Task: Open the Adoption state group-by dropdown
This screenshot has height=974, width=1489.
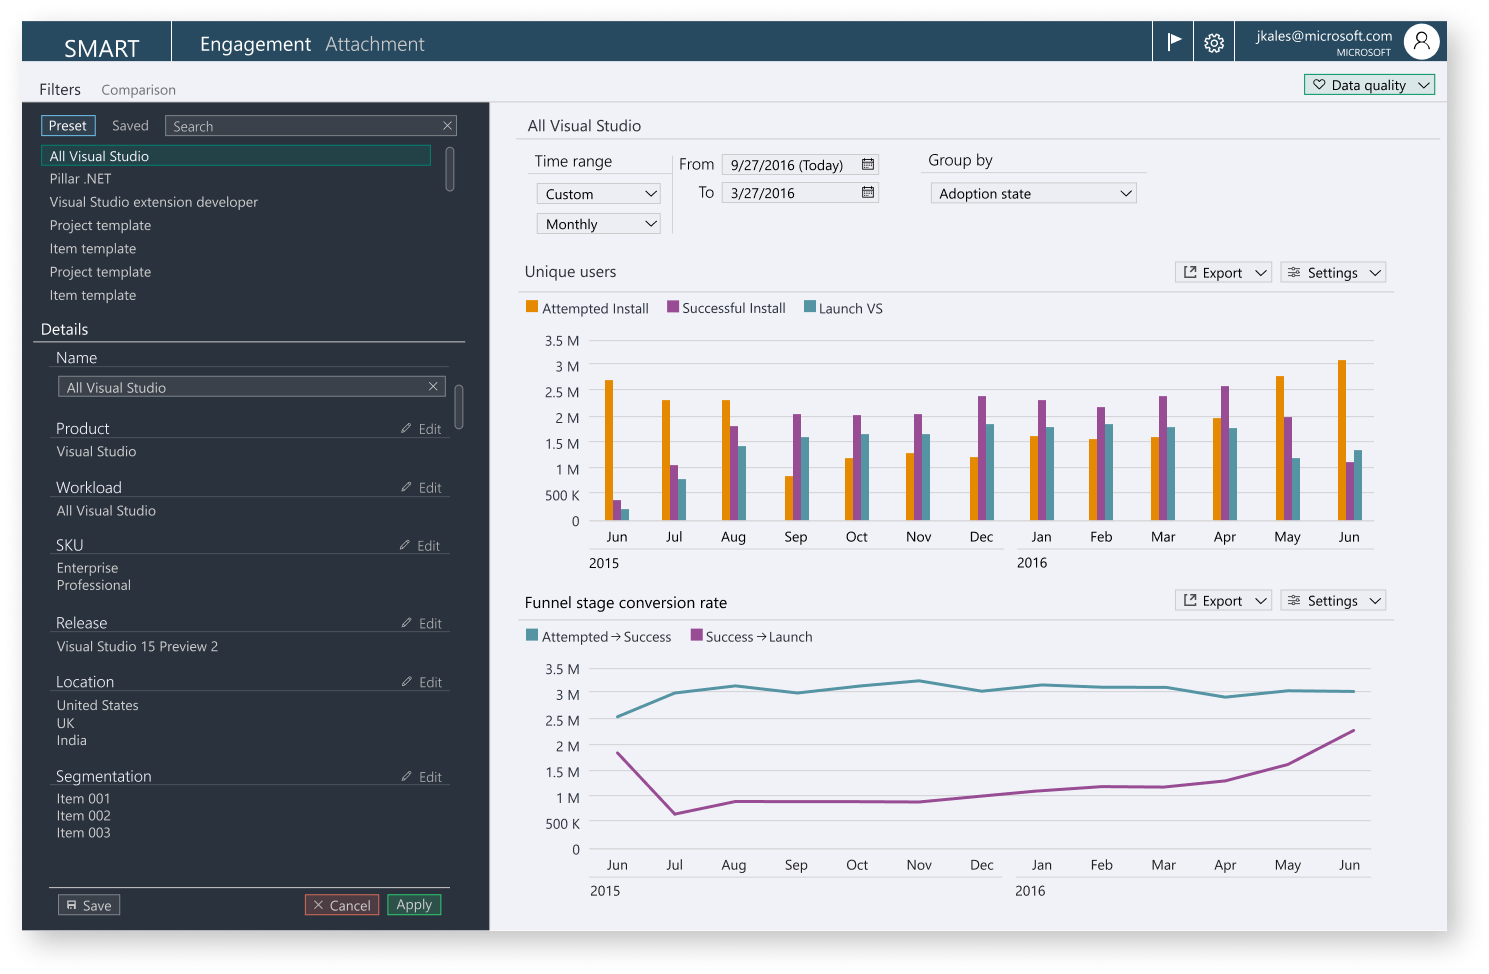Action: point(1033,193)
